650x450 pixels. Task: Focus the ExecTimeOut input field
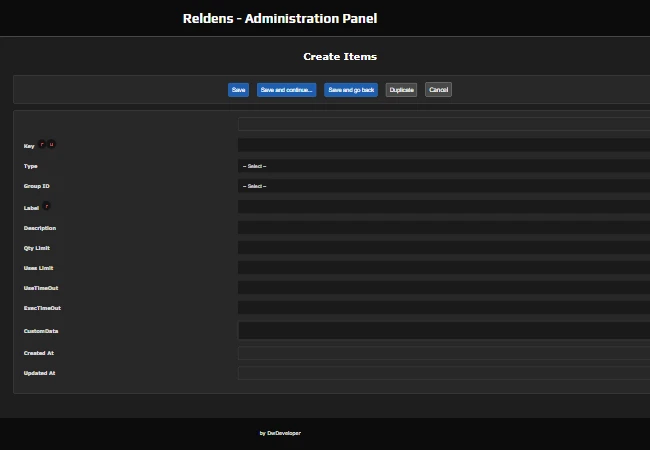[444, 307]
